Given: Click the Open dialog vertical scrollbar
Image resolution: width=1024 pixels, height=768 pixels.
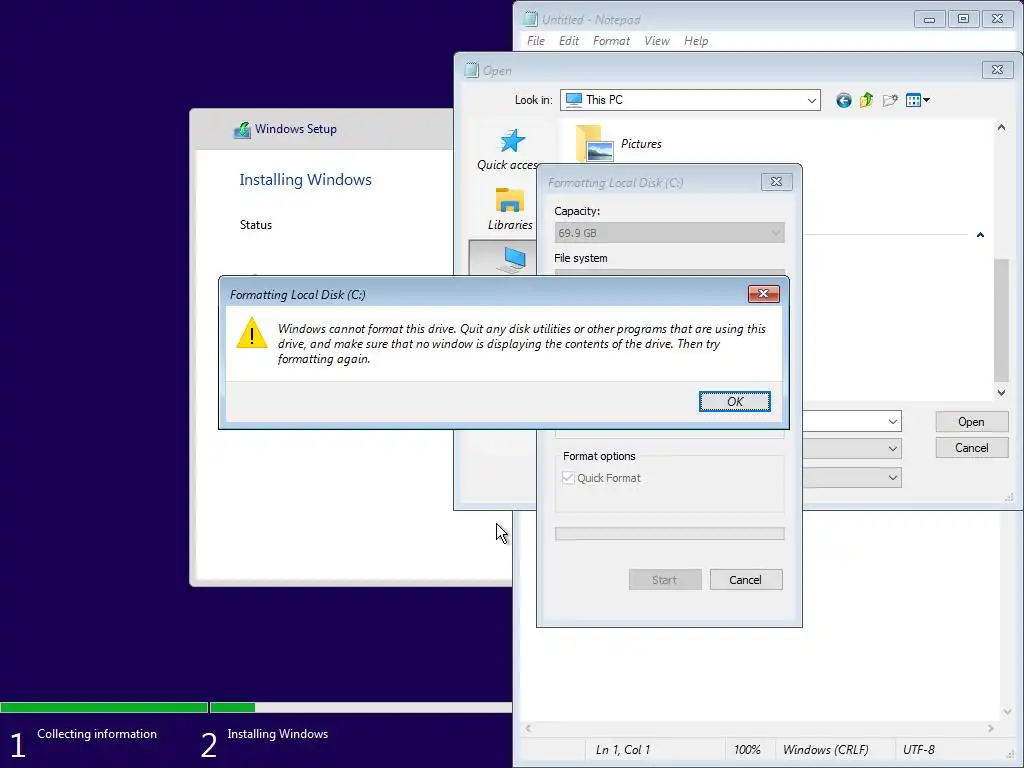Looking at the screenshot, I should pyautogui.click(x=1001, y=320).
